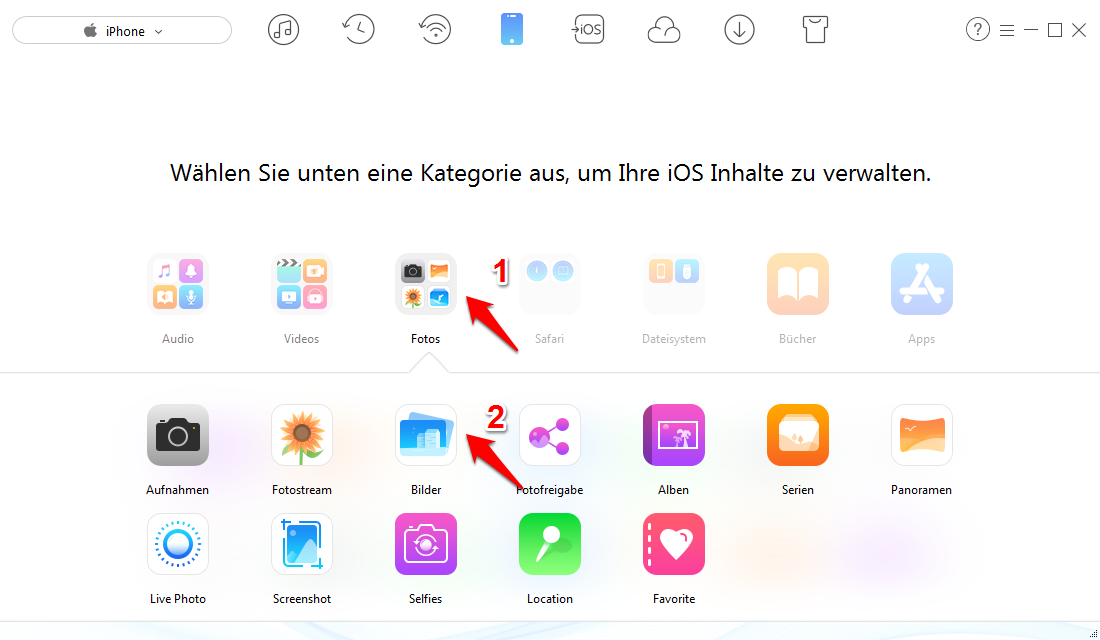Open the Bilder album
1100x640 pixels.
pyautogui.click(x=425, y=435)
